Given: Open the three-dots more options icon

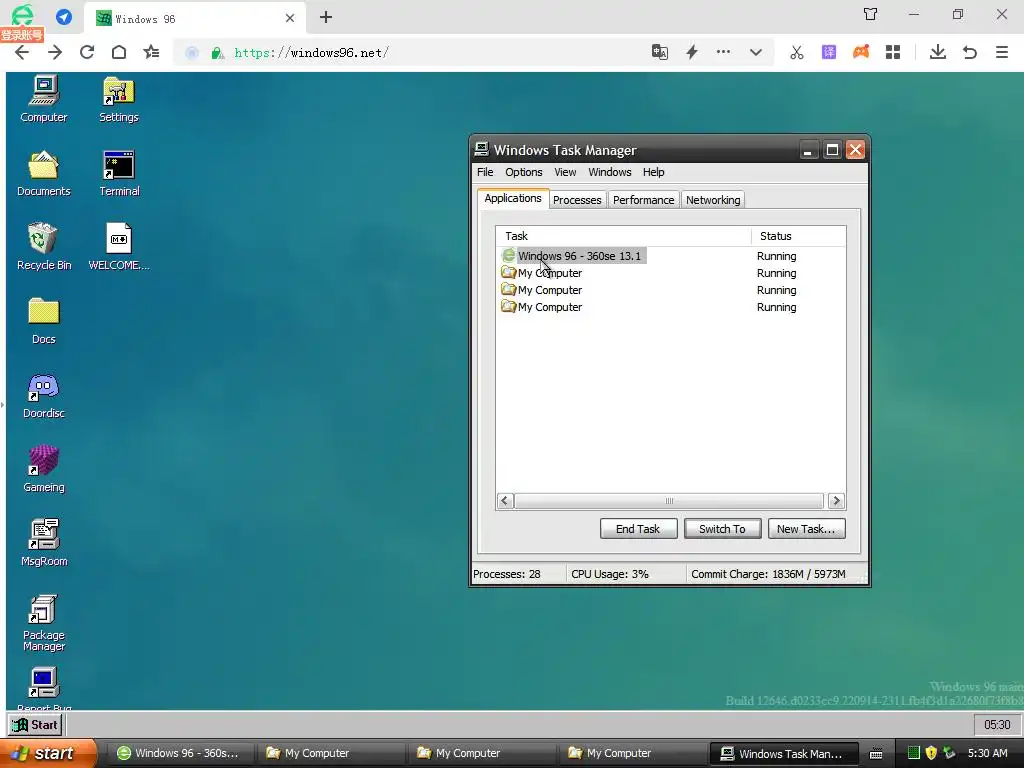Looking at the screenshot, I should pyautogui.click(x=723, y=52).
